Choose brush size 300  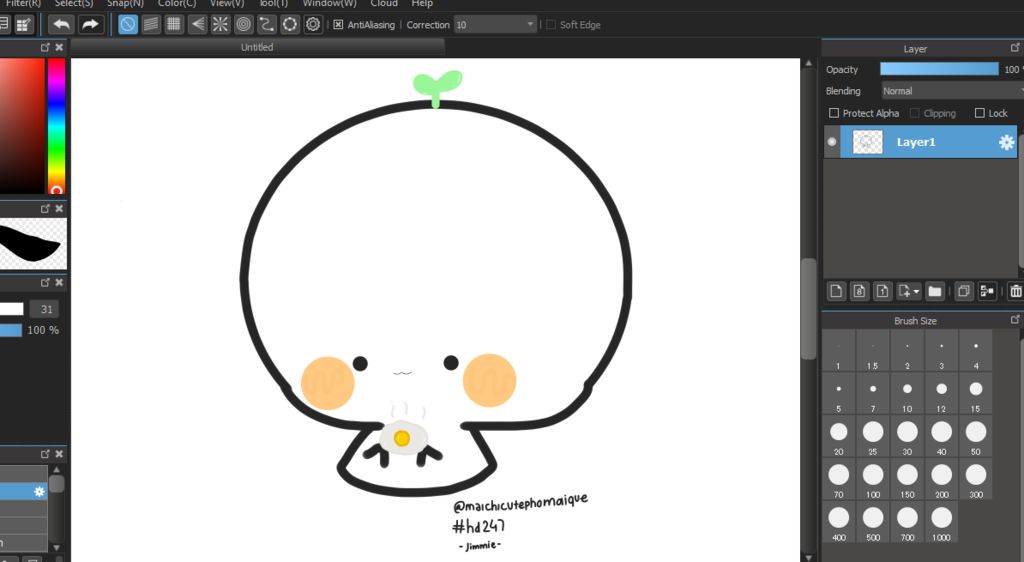(x=976, y=480)
